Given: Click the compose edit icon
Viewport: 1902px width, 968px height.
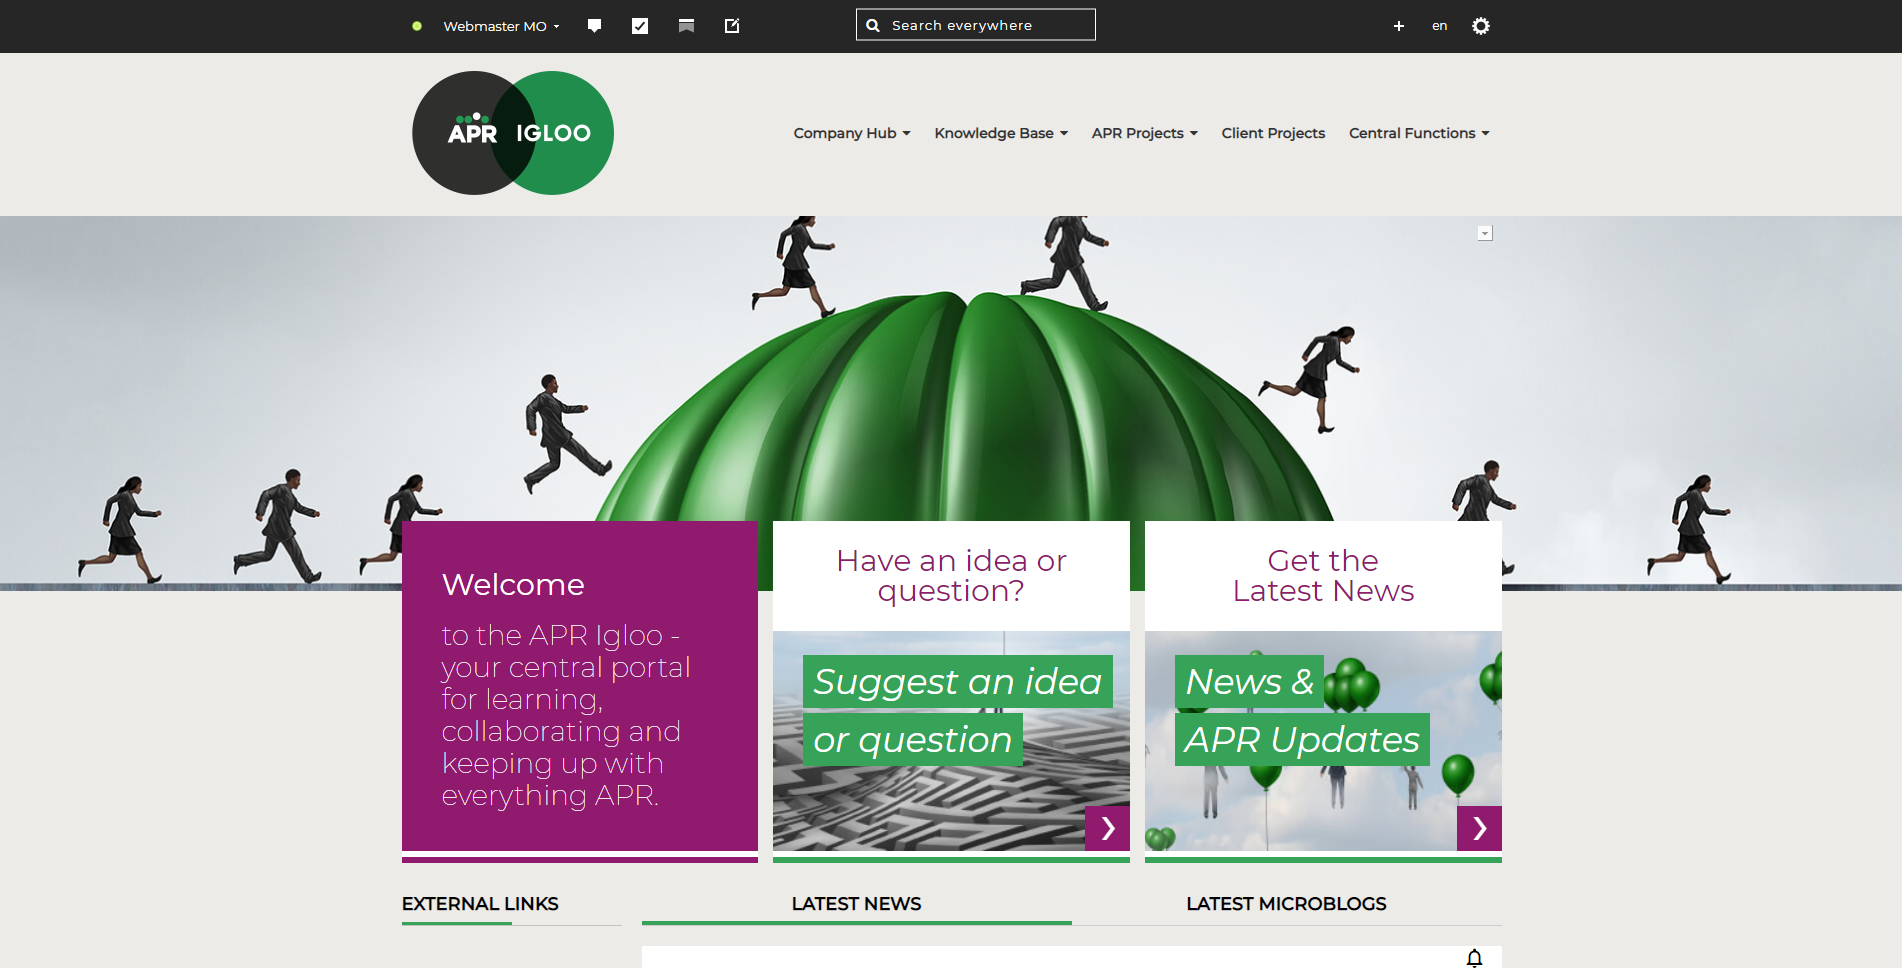Looking at the screenshot, I should tap(732, 26).
